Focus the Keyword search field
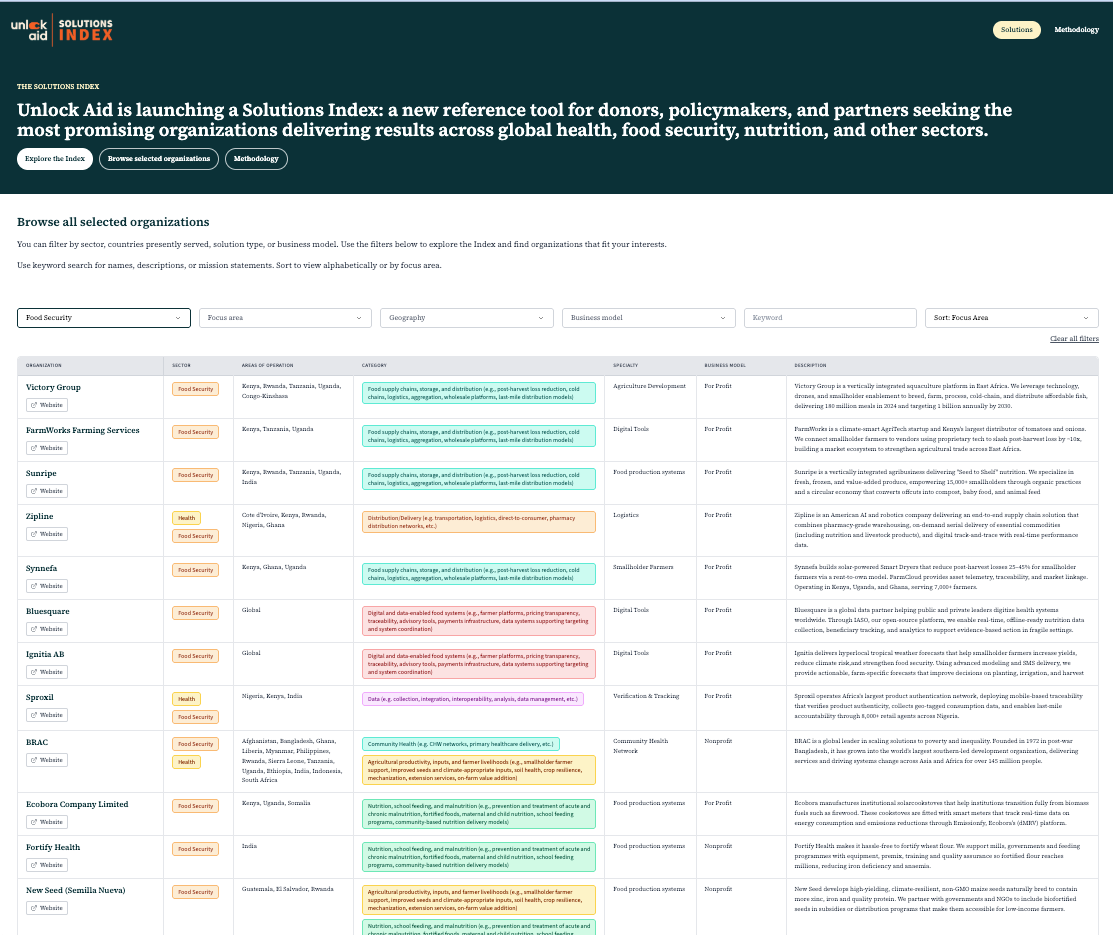 [x=830, y=318]
